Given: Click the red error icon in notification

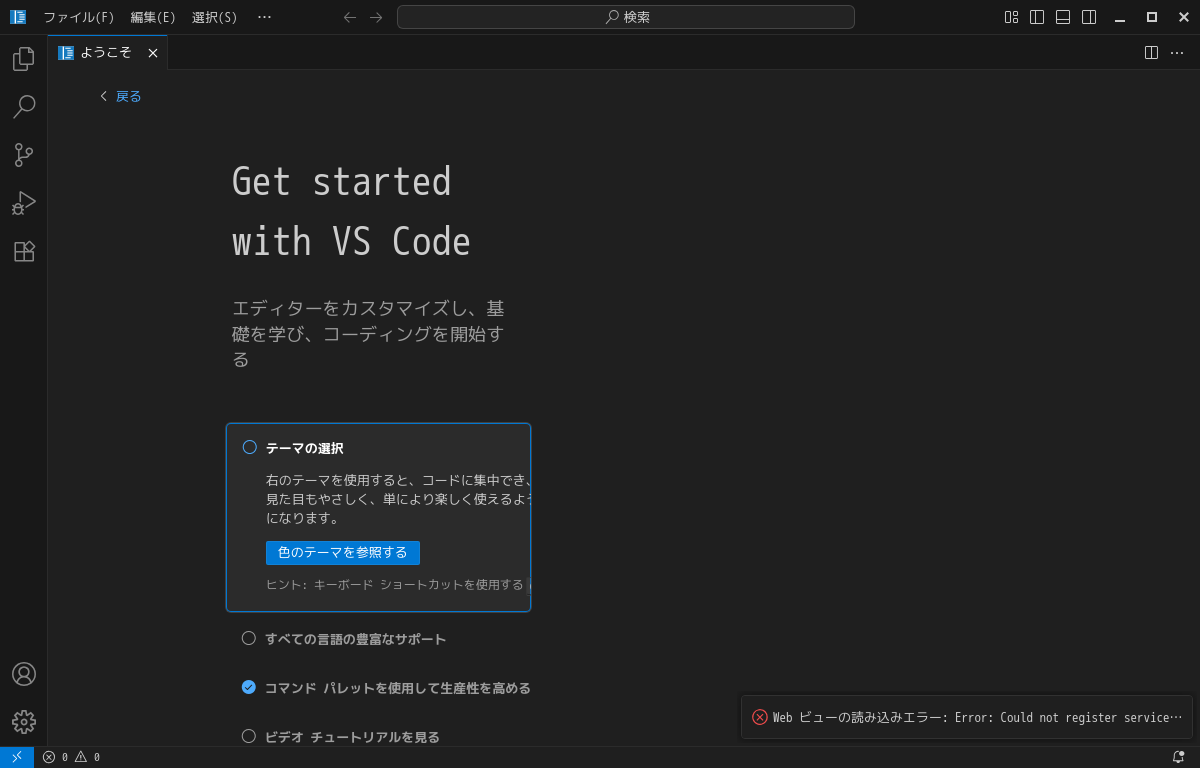Looking at the screenshot, I should pos(760,717).
